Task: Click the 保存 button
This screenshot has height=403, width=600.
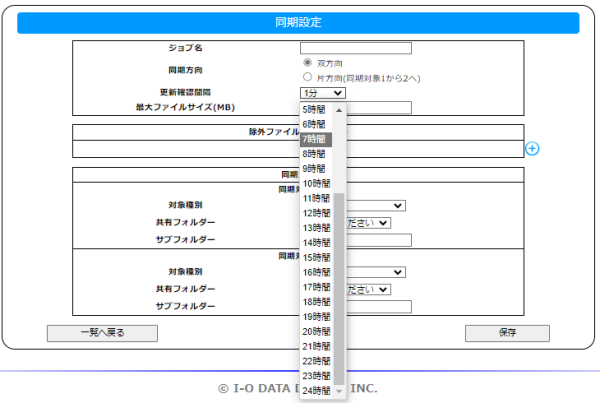Action: coord(506,333)
